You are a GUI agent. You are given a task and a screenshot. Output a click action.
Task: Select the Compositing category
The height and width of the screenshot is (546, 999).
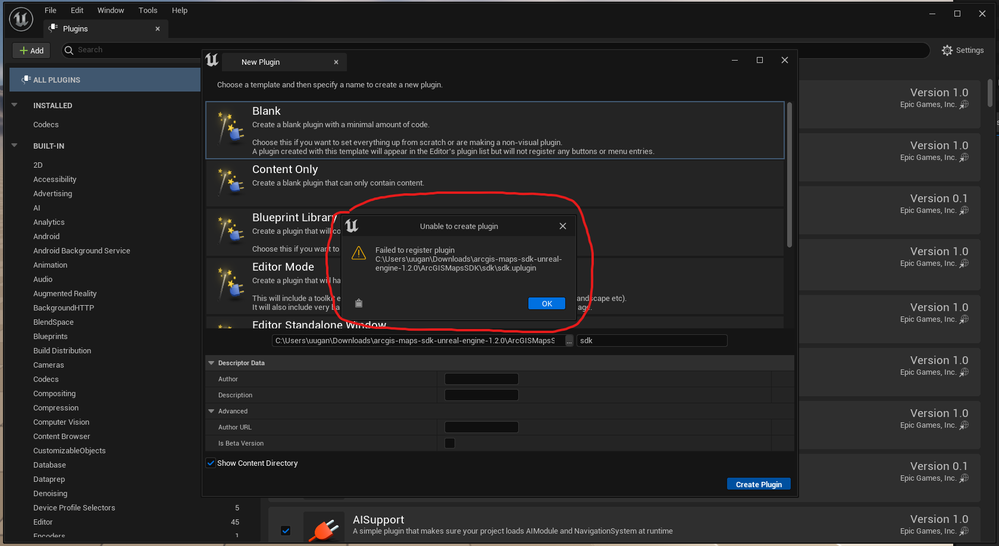[x=54, y=394]
